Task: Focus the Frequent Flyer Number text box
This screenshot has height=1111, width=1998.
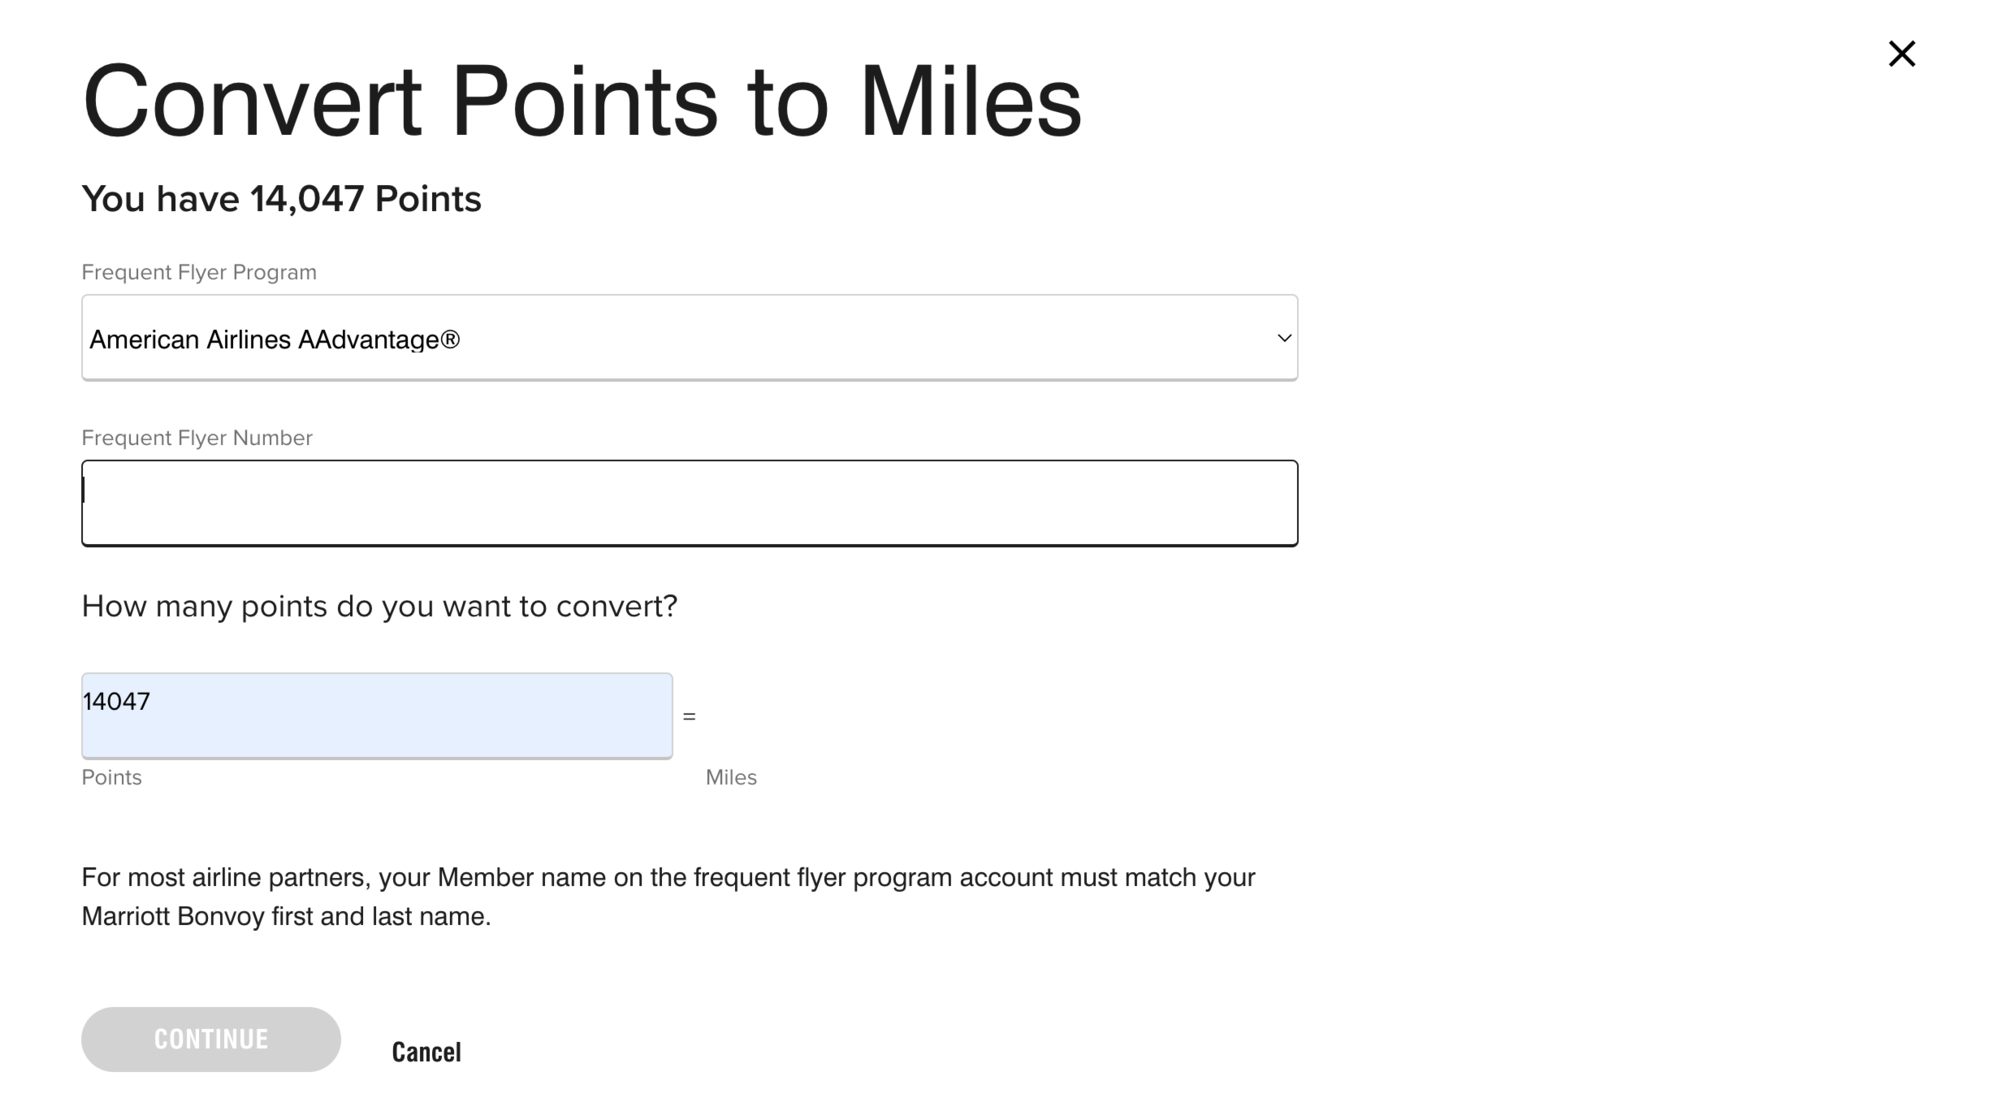Action: tap(688, 503)
